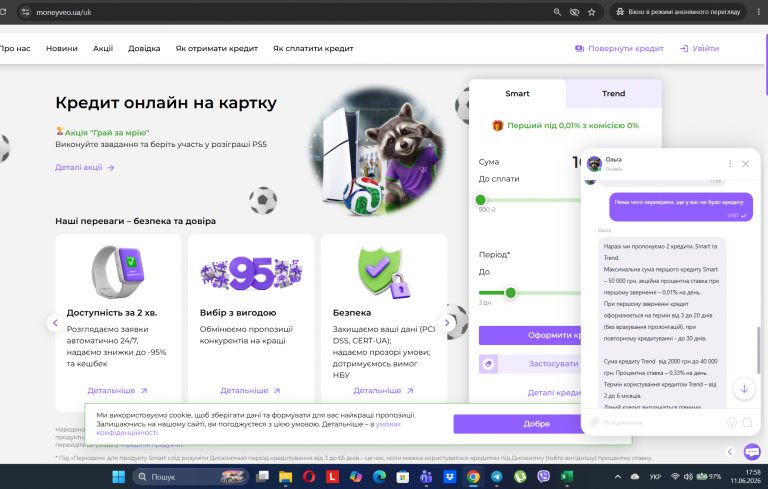
Task: Click the taskbar 'Пошук' search box
Action: coord(190,477)
